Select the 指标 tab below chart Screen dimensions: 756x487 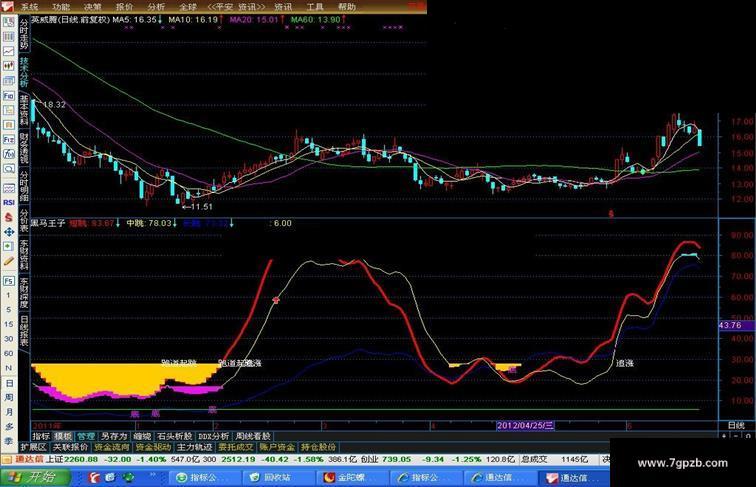tap(41, 436)
